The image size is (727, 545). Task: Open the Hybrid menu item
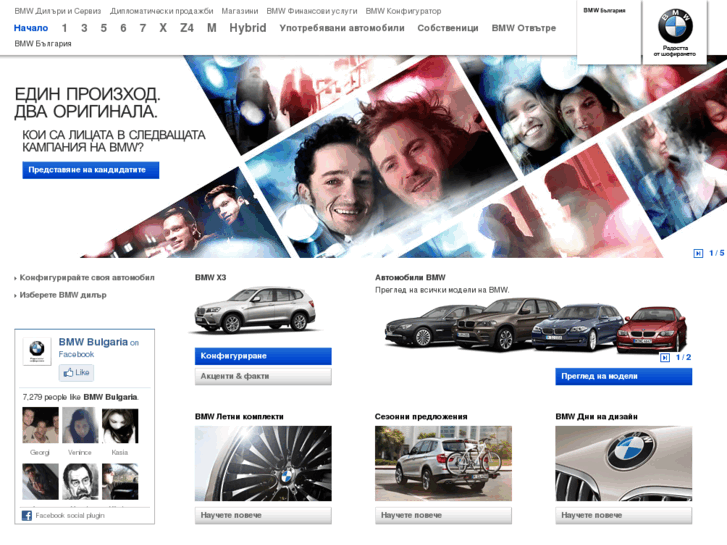click(x=248, y=28)
